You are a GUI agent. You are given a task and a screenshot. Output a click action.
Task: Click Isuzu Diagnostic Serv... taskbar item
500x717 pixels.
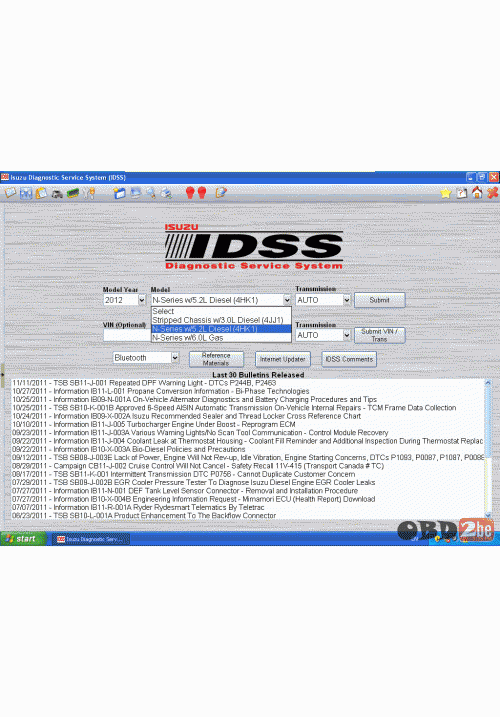click(x=91, y=539)
